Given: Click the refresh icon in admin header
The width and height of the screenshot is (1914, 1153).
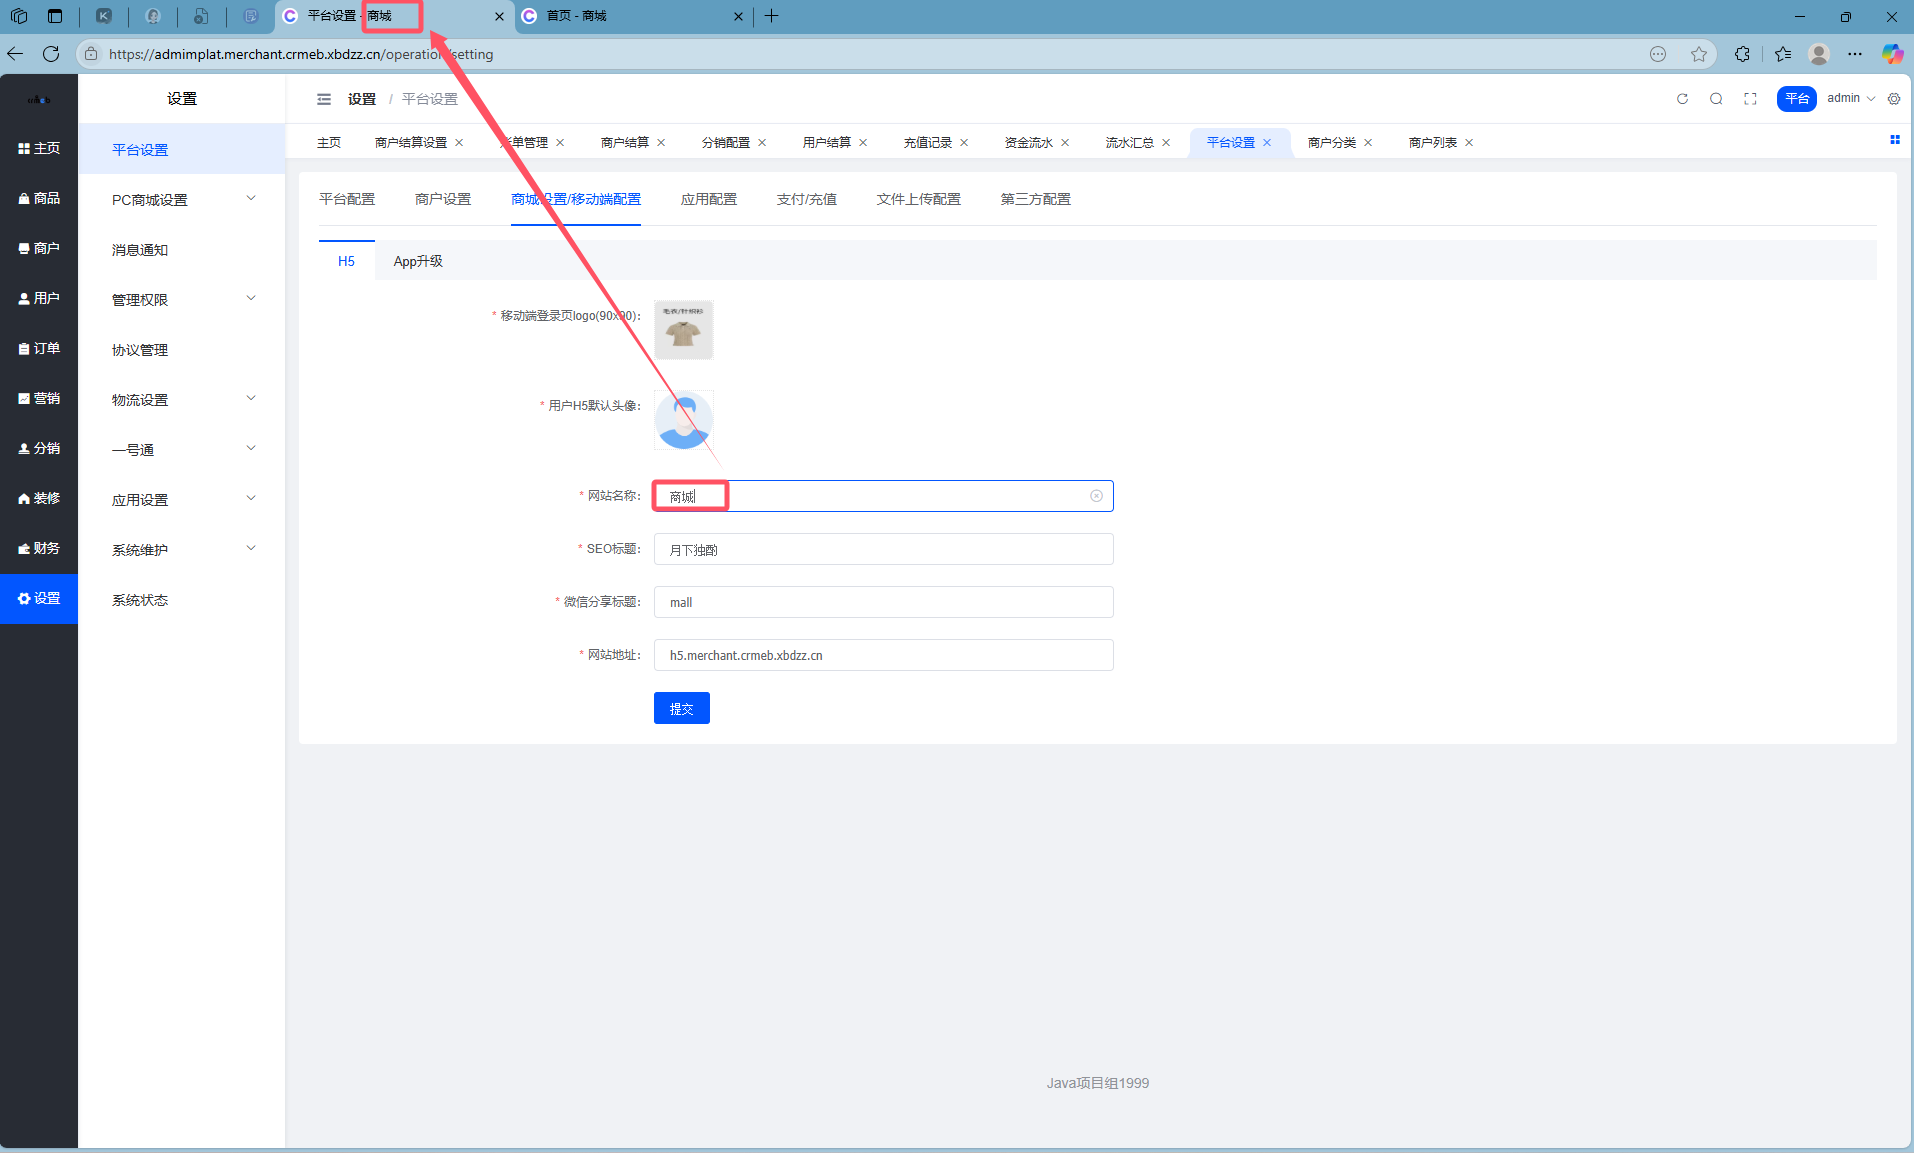Looking at the screenshot, I should [1682, 99].
